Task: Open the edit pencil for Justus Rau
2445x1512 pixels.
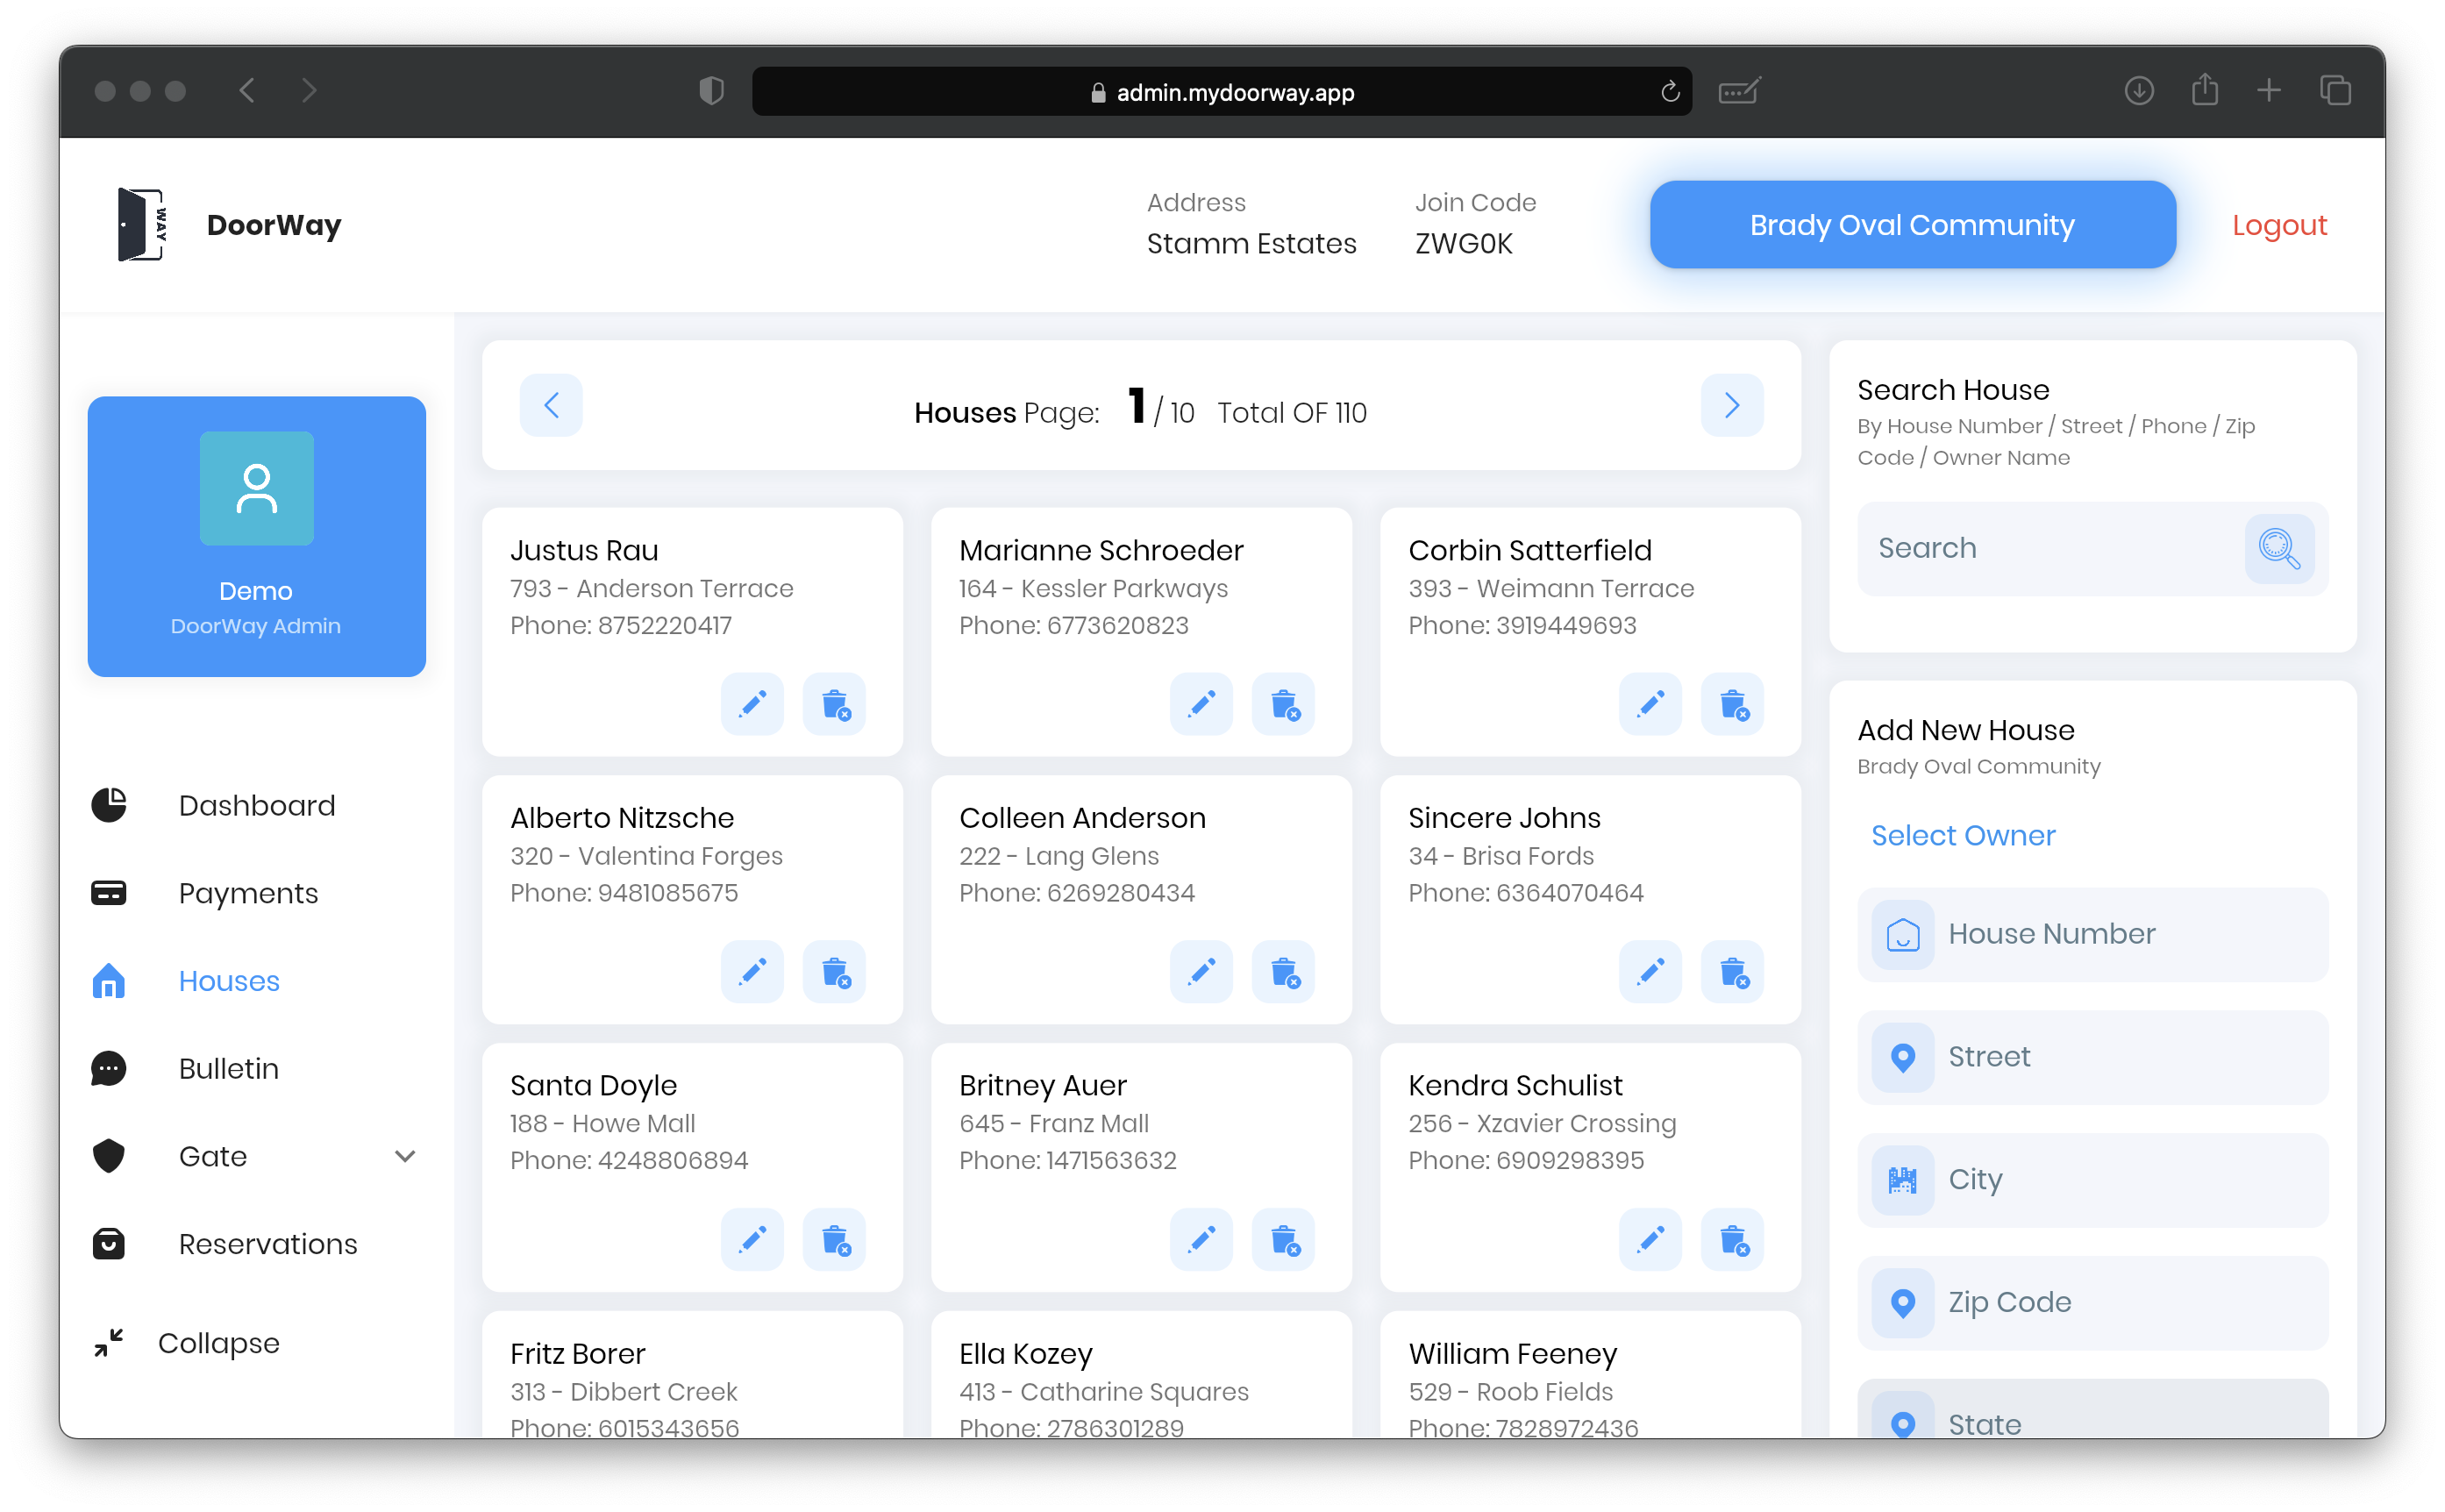Action: click(x=752, y=704)
